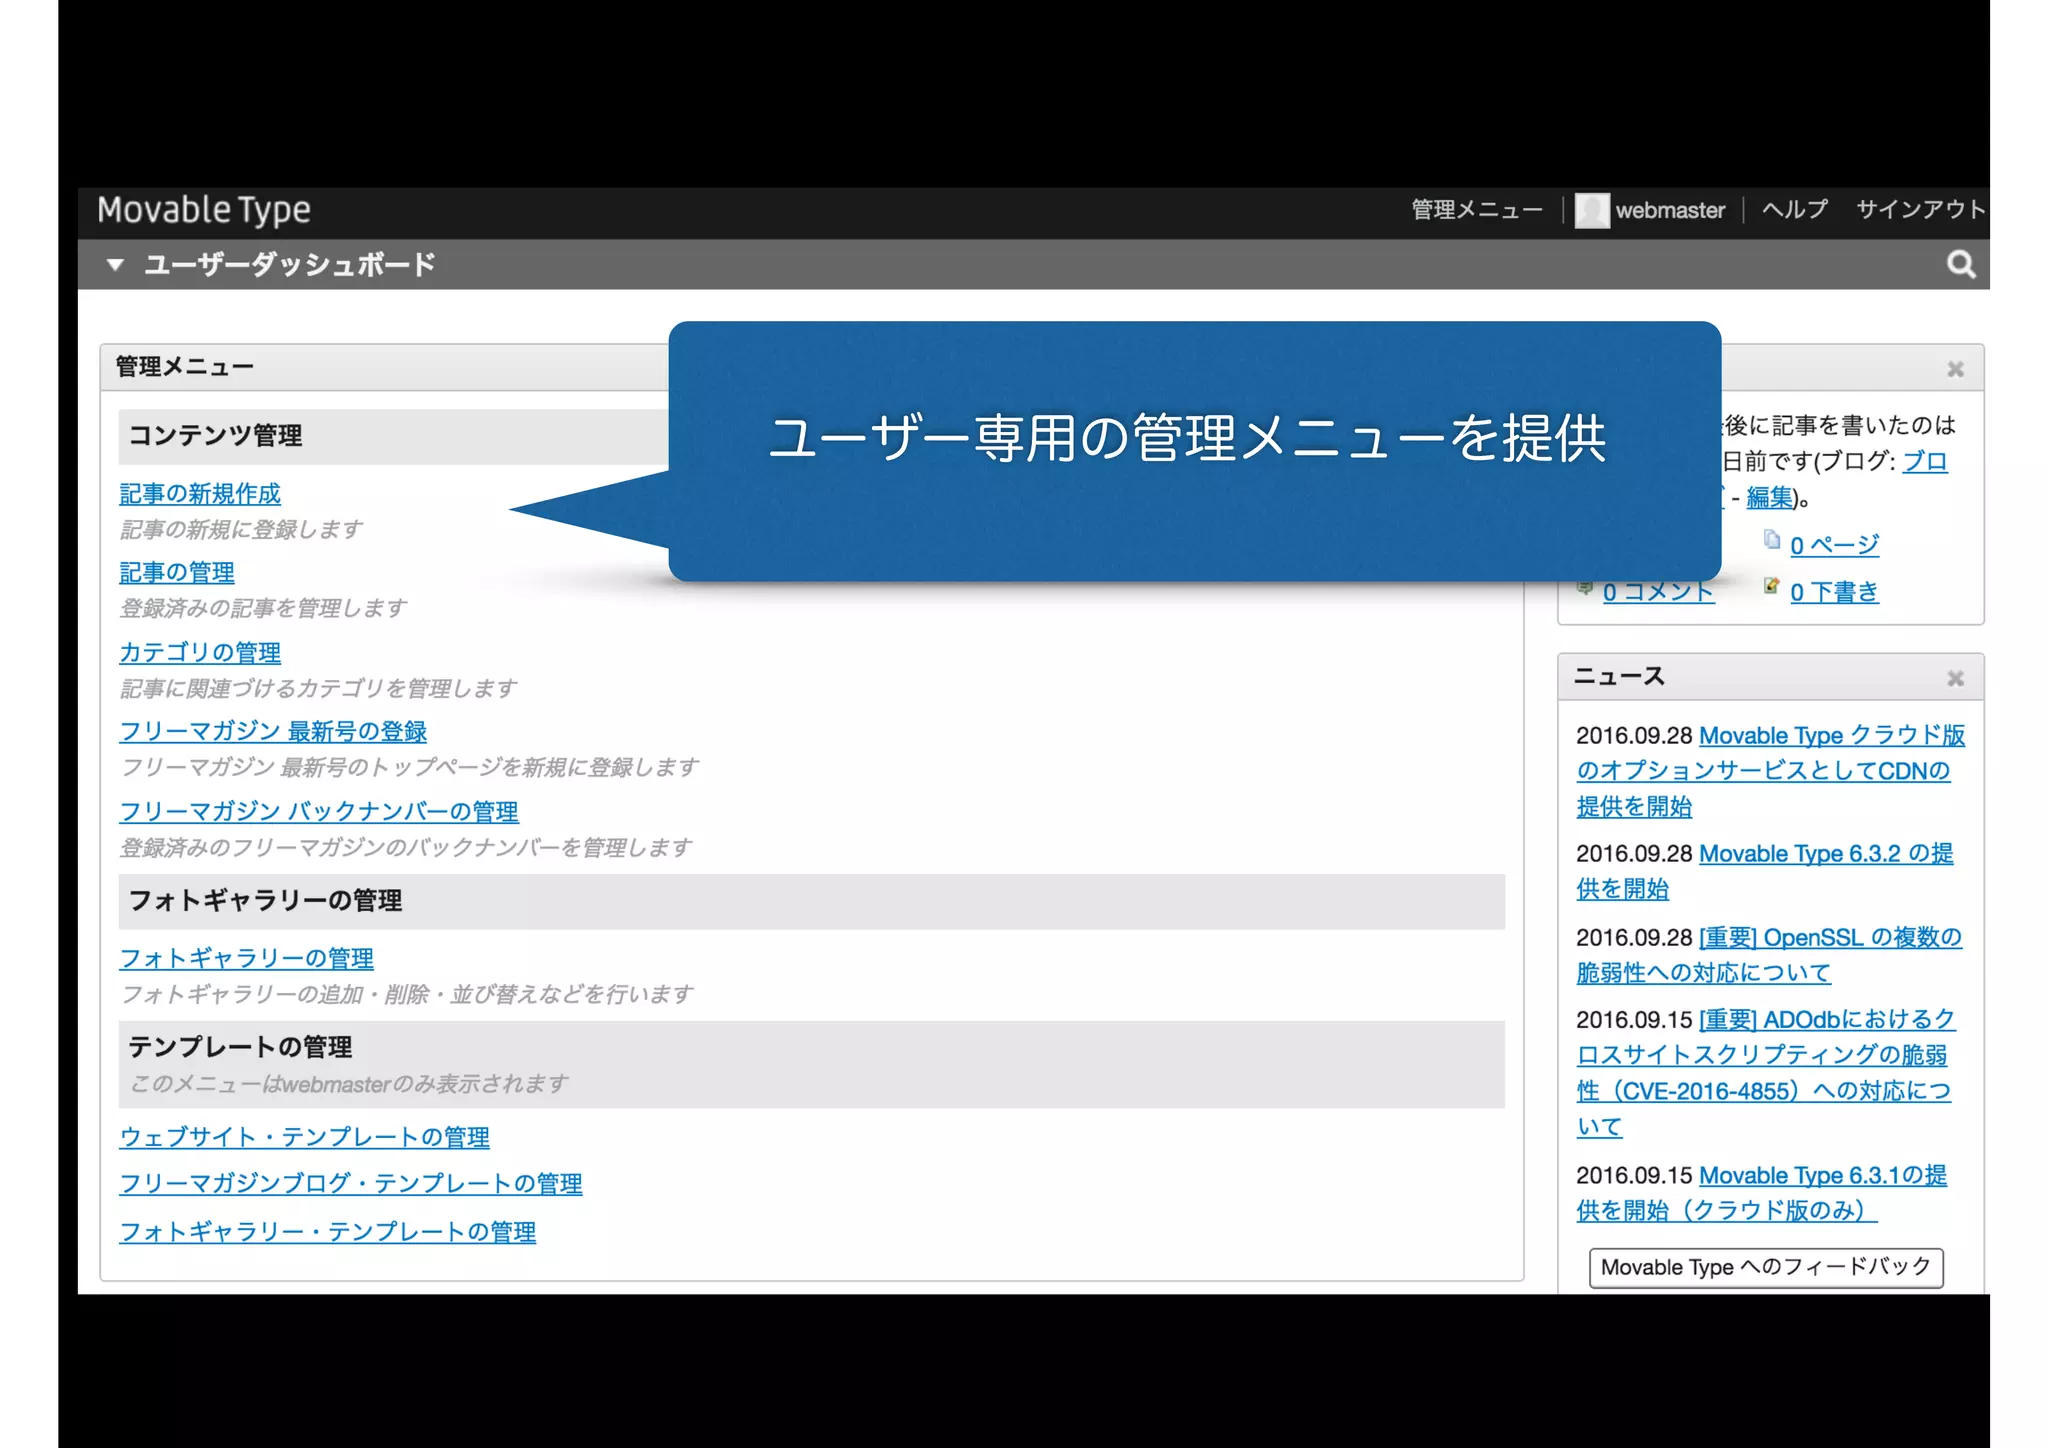Click text 登録済みのフリーマガジンのバックナンバーを管理します
The width and height of the screenshot is (2048, 1448).
[x=406, y=848]
